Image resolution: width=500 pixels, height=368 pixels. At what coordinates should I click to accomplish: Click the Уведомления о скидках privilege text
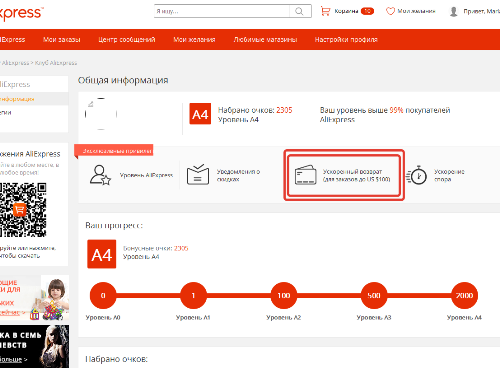[238, 175]
